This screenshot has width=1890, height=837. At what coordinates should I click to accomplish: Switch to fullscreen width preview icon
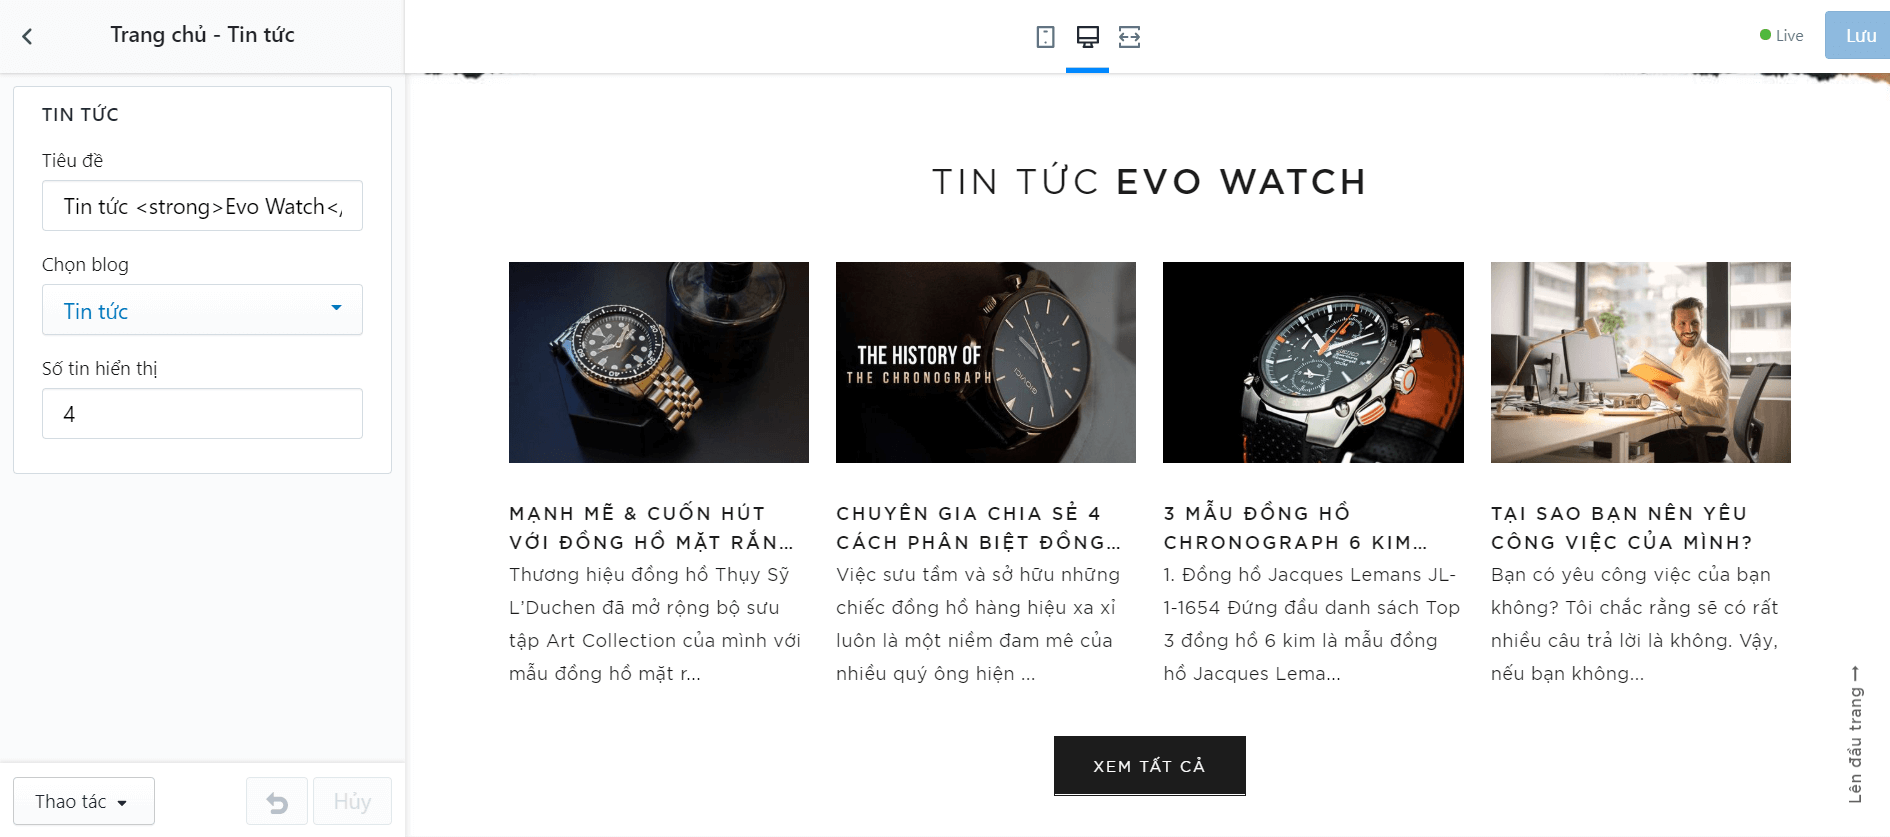click(1129, 37)
